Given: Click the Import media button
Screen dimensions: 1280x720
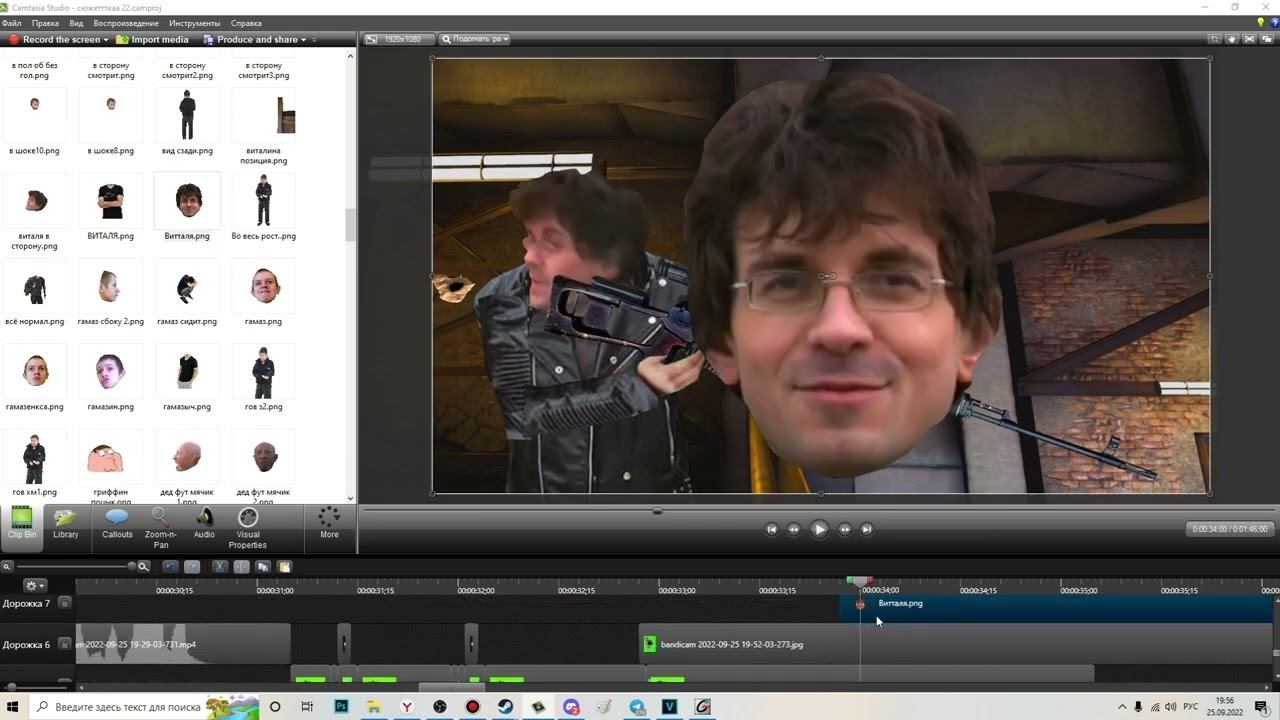Looking at the screenshot, I should 152,40.
